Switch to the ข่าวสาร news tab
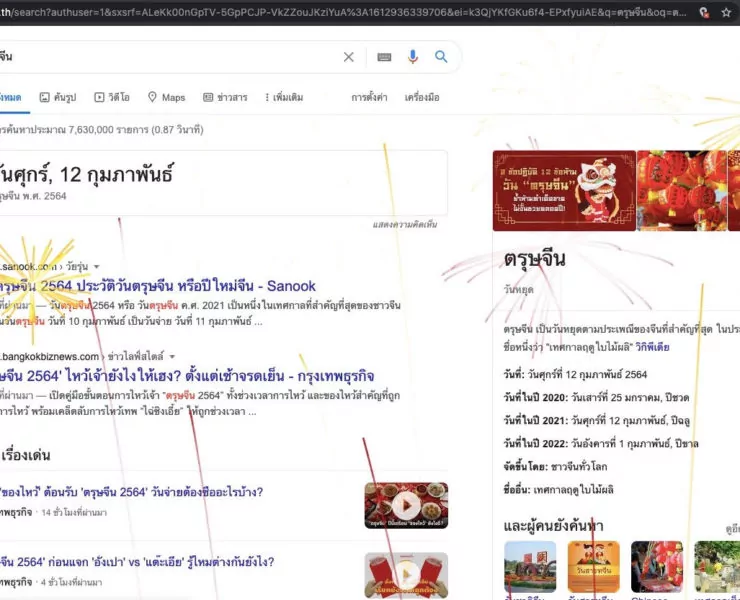Image resolution: width=740 pixels, height=600 pixels. pos(225,97)
